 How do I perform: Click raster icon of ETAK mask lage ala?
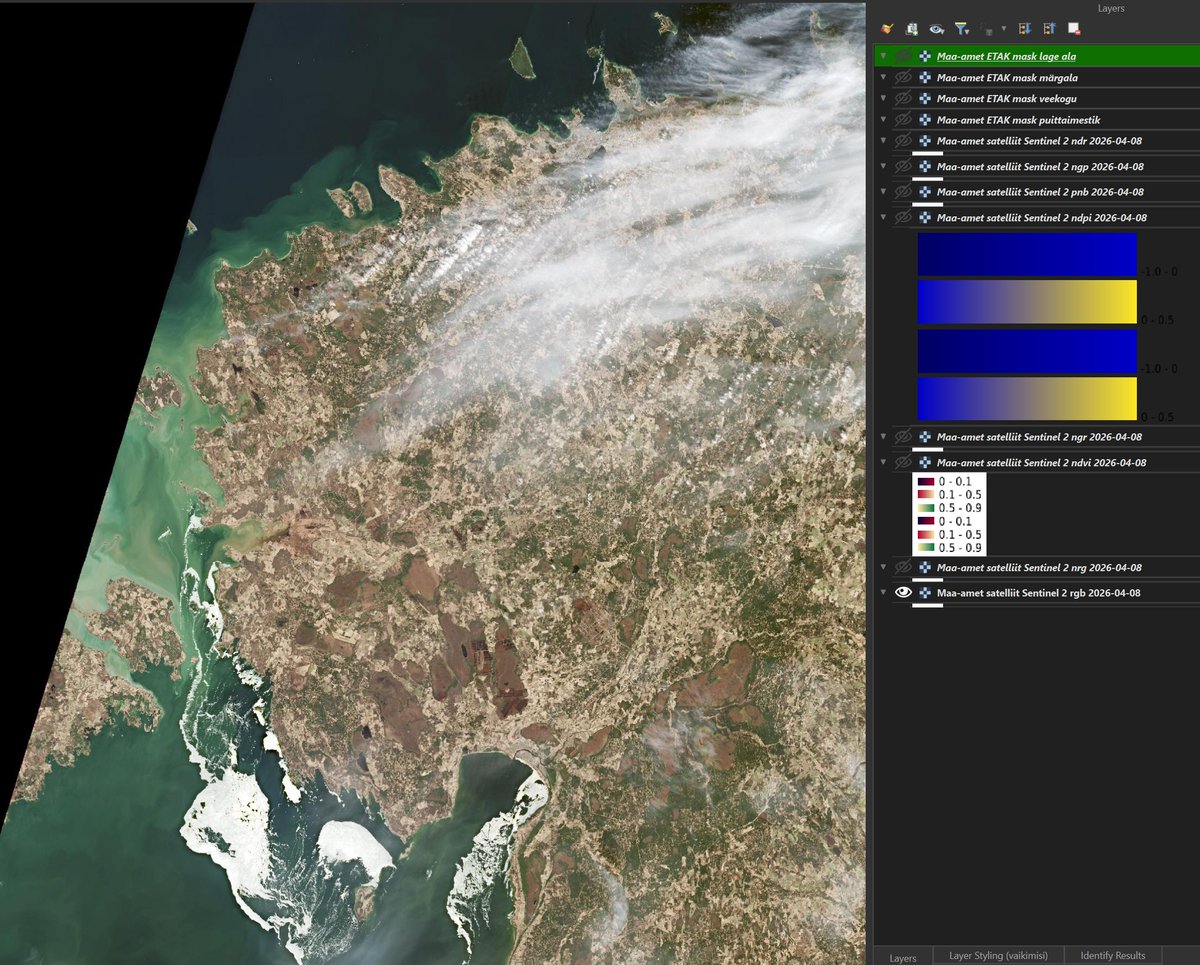[x=926, y=56]
